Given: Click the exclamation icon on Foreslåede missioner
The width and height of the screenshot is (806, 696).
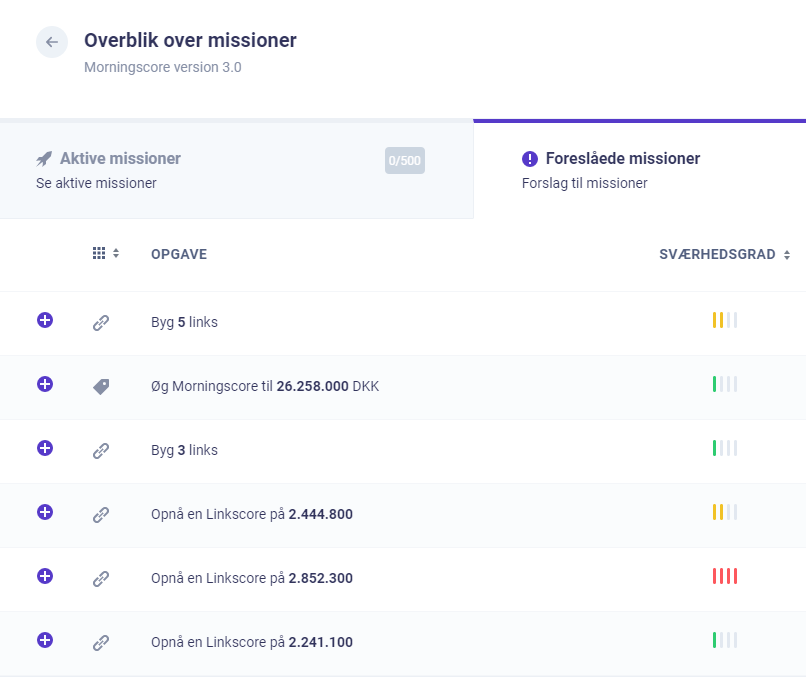Looking at the screenshot, I should pyautogui.click(x=529, y=158).
